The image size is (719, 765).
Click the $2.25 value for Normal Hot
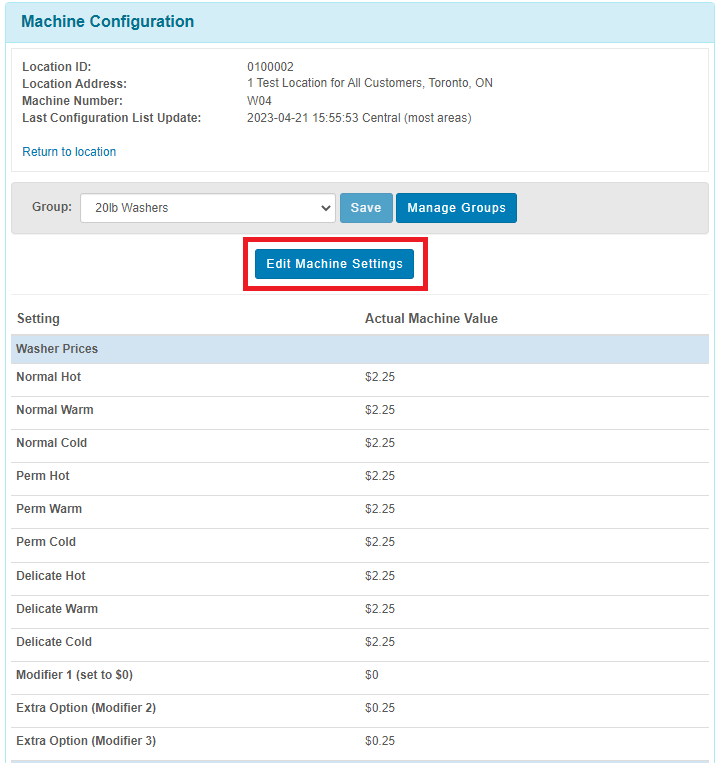(x=379, y=377)
